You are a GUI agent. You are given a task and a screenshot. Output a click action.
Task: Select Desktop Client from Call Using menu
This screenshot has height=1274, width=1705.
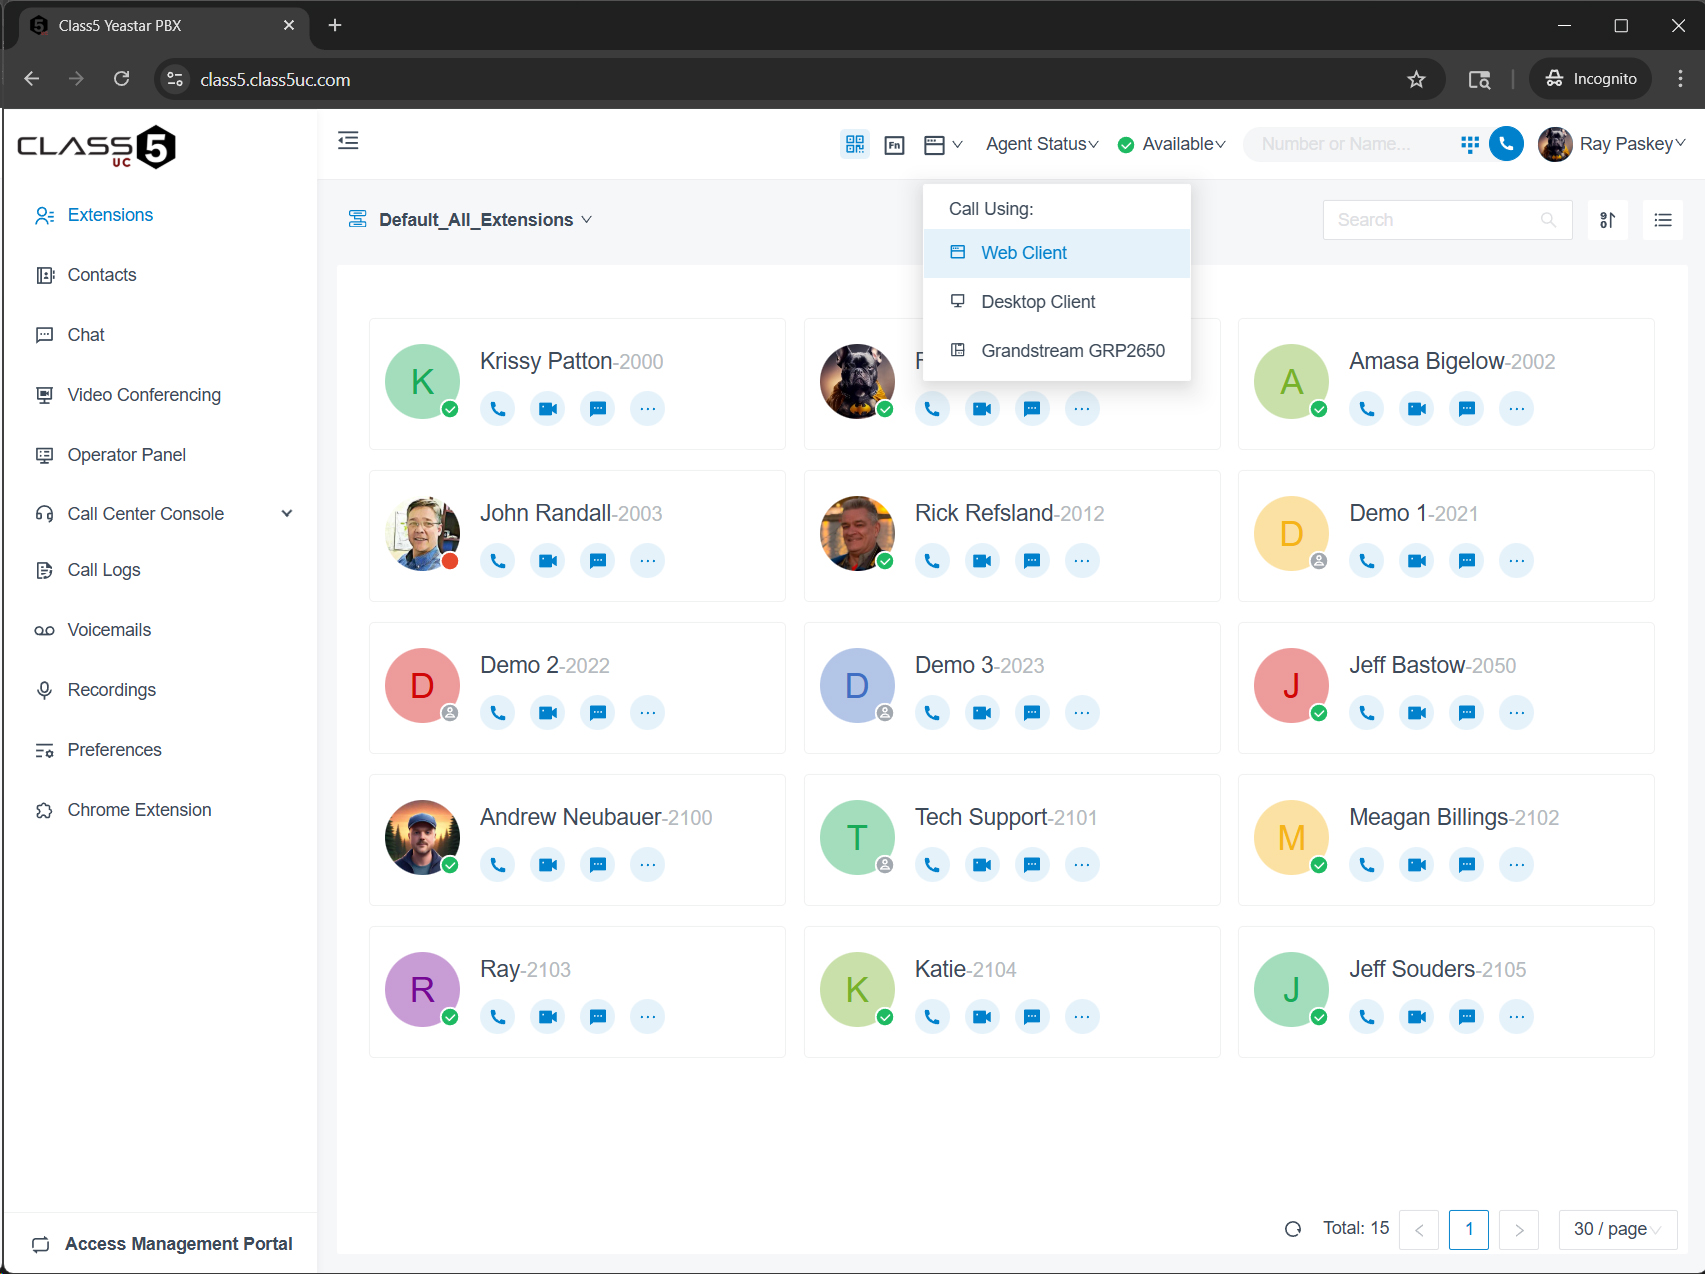[x=1038, y=302]
